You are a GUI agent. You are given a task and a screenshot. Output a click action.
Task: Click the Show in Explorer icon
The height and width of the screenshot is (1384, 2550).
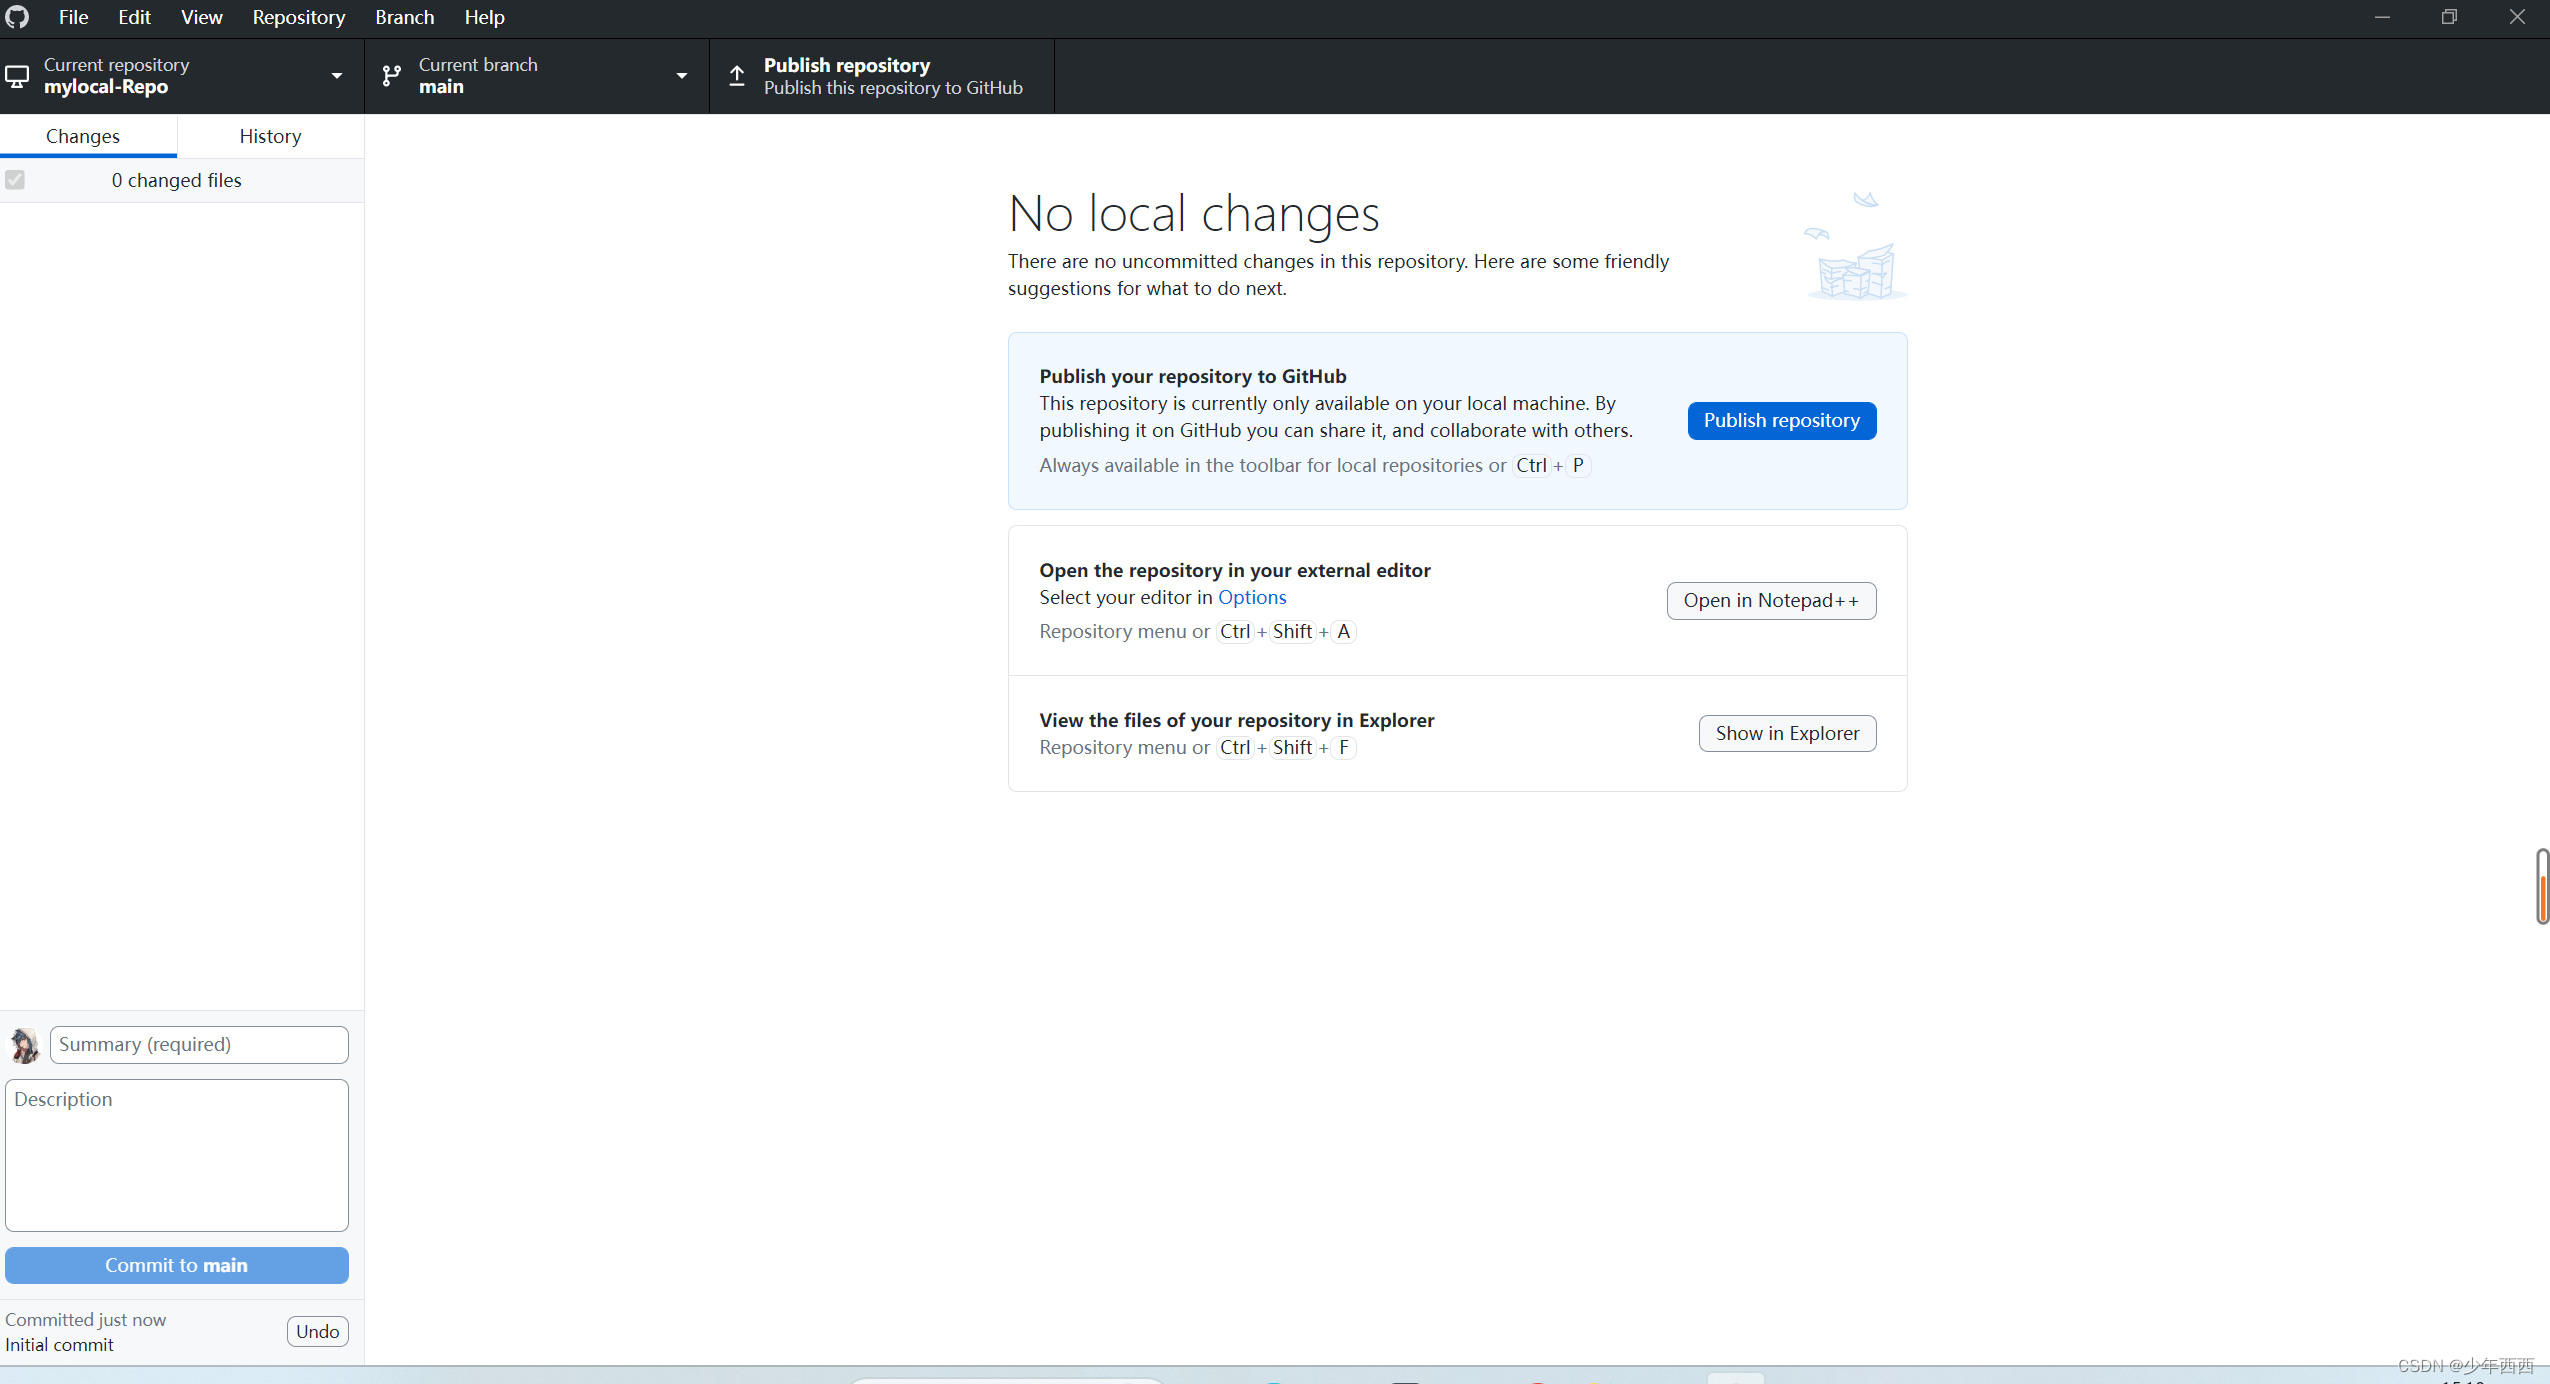[1785, 731]
